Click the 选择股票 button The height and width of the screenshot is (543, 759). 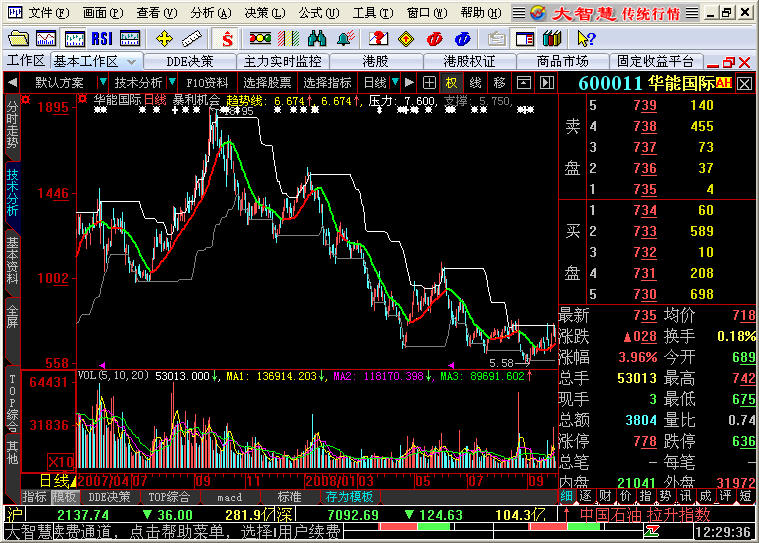[x=267, y=83]
